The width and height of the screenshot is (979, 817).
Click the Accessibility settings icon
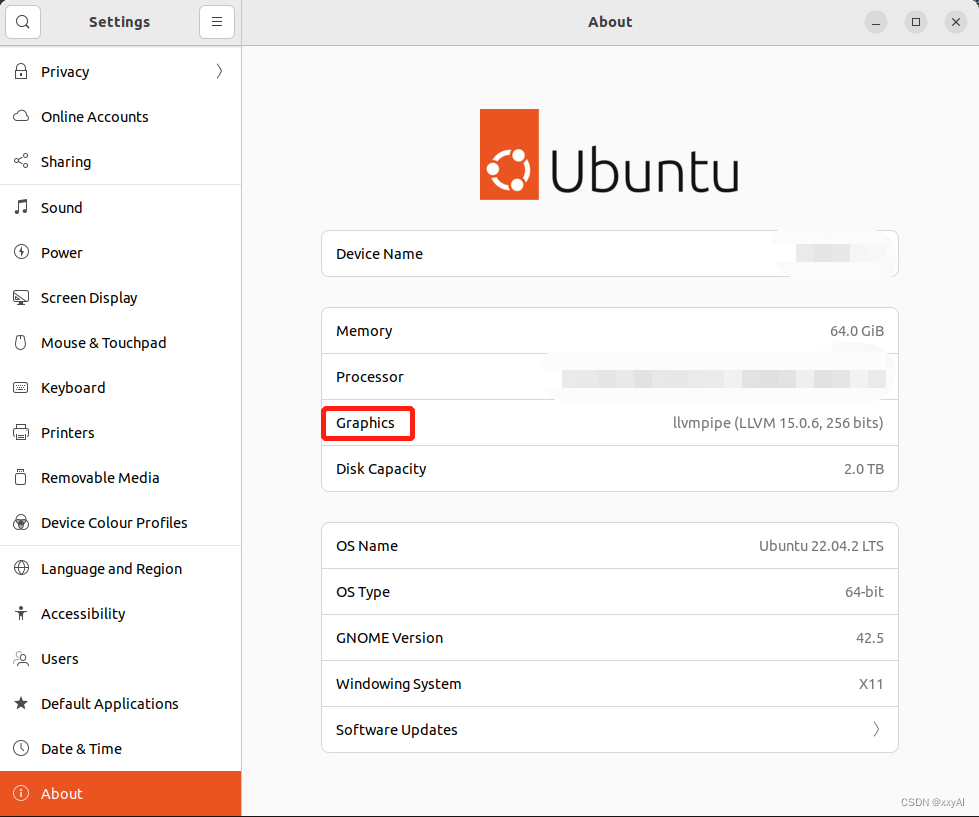pyautogui.click(x=21, y=613)
